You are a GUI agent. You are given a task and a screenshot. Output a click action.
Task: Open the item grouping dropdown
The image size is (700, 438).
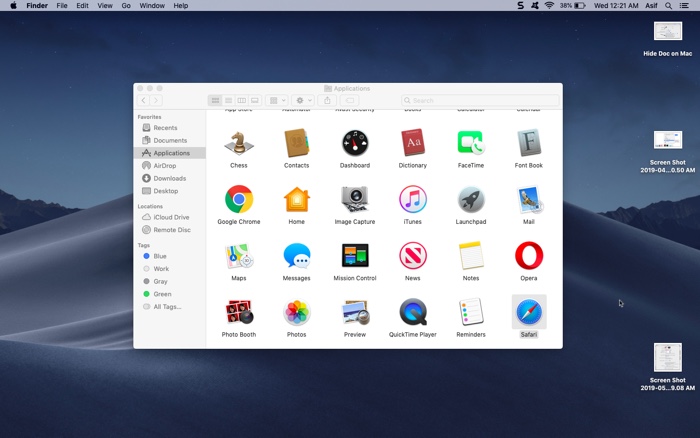pyautogui.click(x=277, y=100)
